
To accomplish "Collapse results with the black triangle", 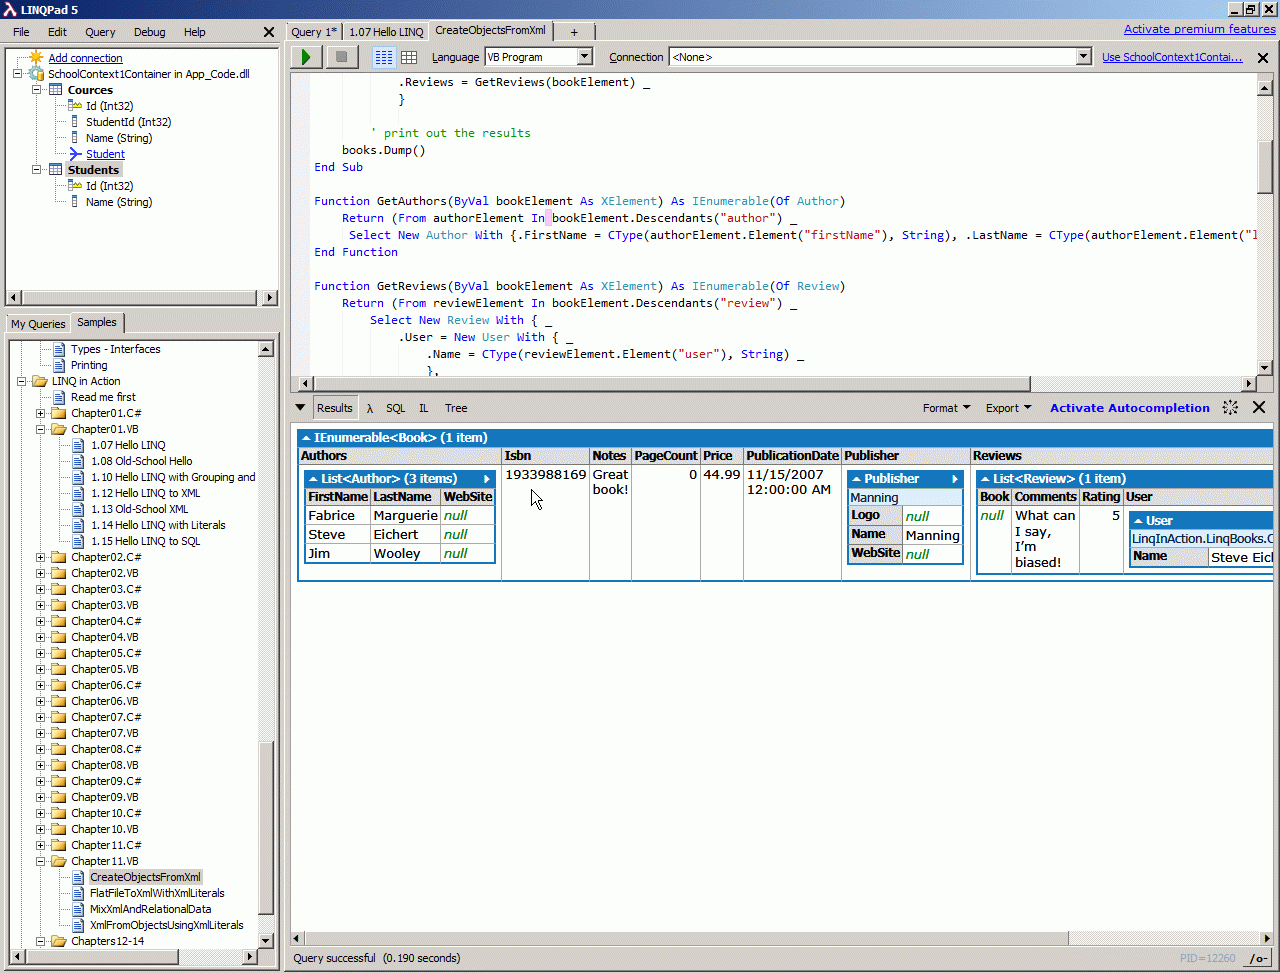I will pos(300,407).
